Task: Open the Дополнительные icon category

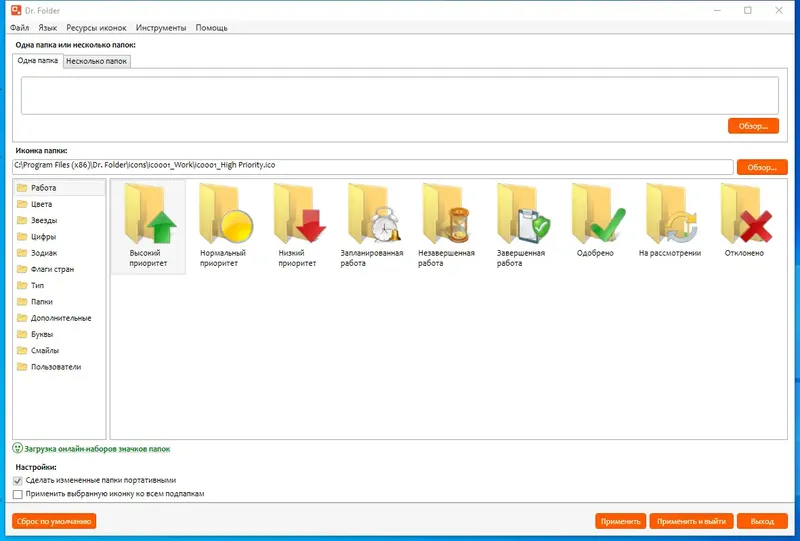Action: [59, 318]
